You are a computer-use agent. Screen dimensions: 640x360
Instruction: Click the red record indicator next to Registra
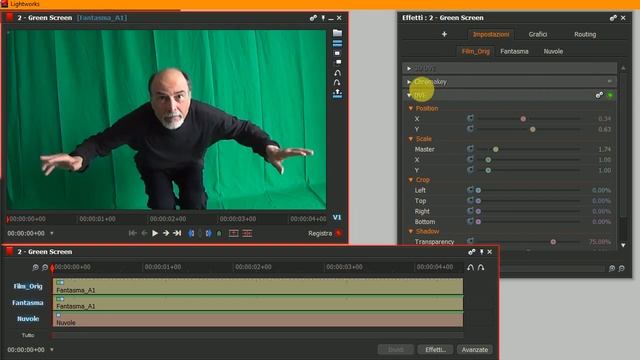338,233
